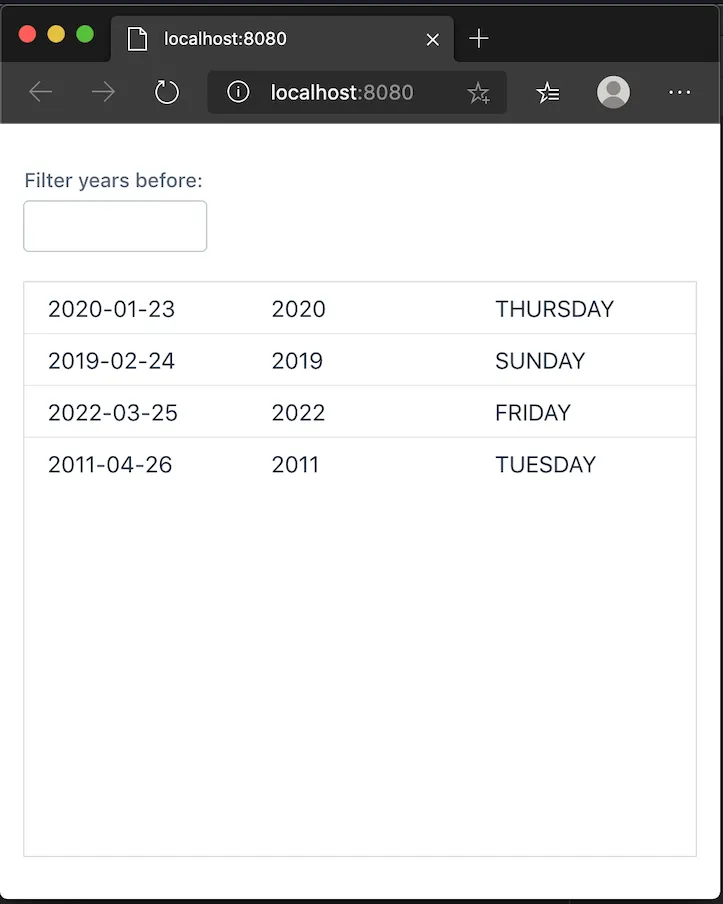Click the browser forward arrow
Image resolution: width=723 pixels, height=904 pixels.
click(x=103, y=93)
